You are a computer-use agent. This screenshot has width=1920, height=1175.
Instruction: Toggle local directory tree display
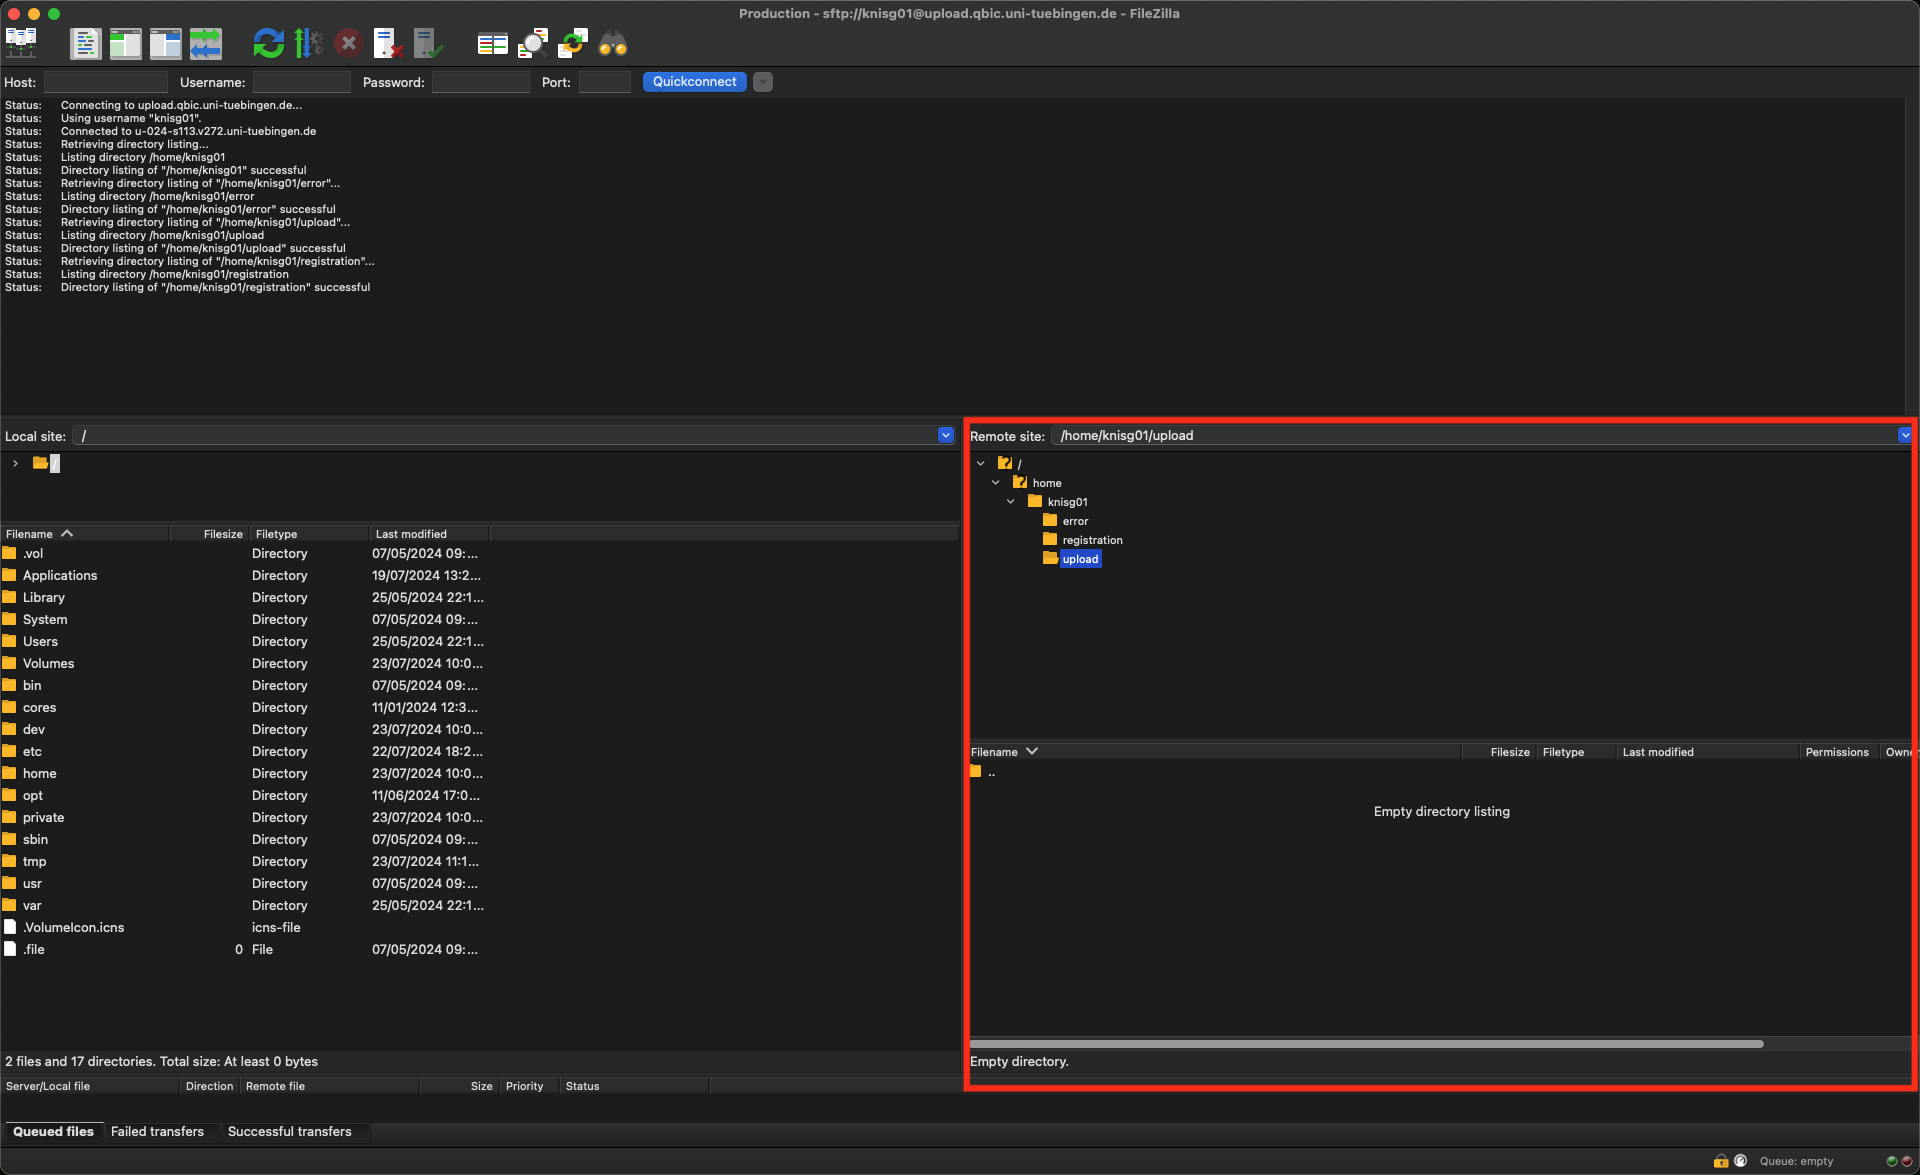click(125, 43)
